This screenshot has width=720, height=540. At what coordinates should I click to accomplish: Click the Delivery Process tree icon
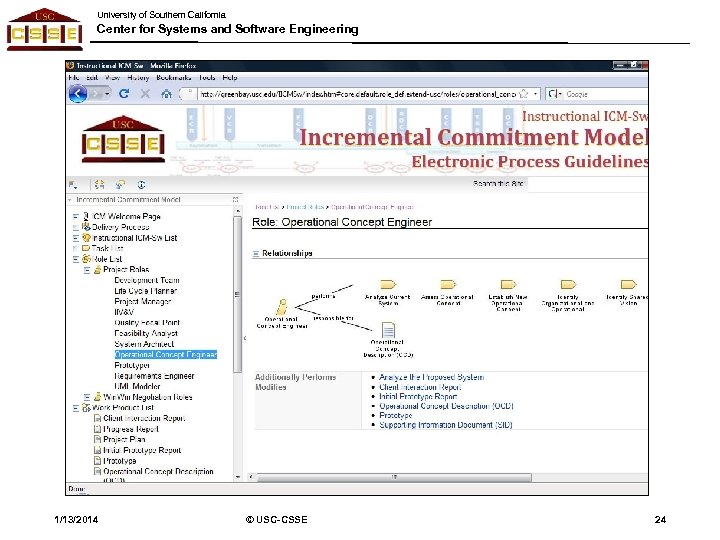[x=86, y=227]
